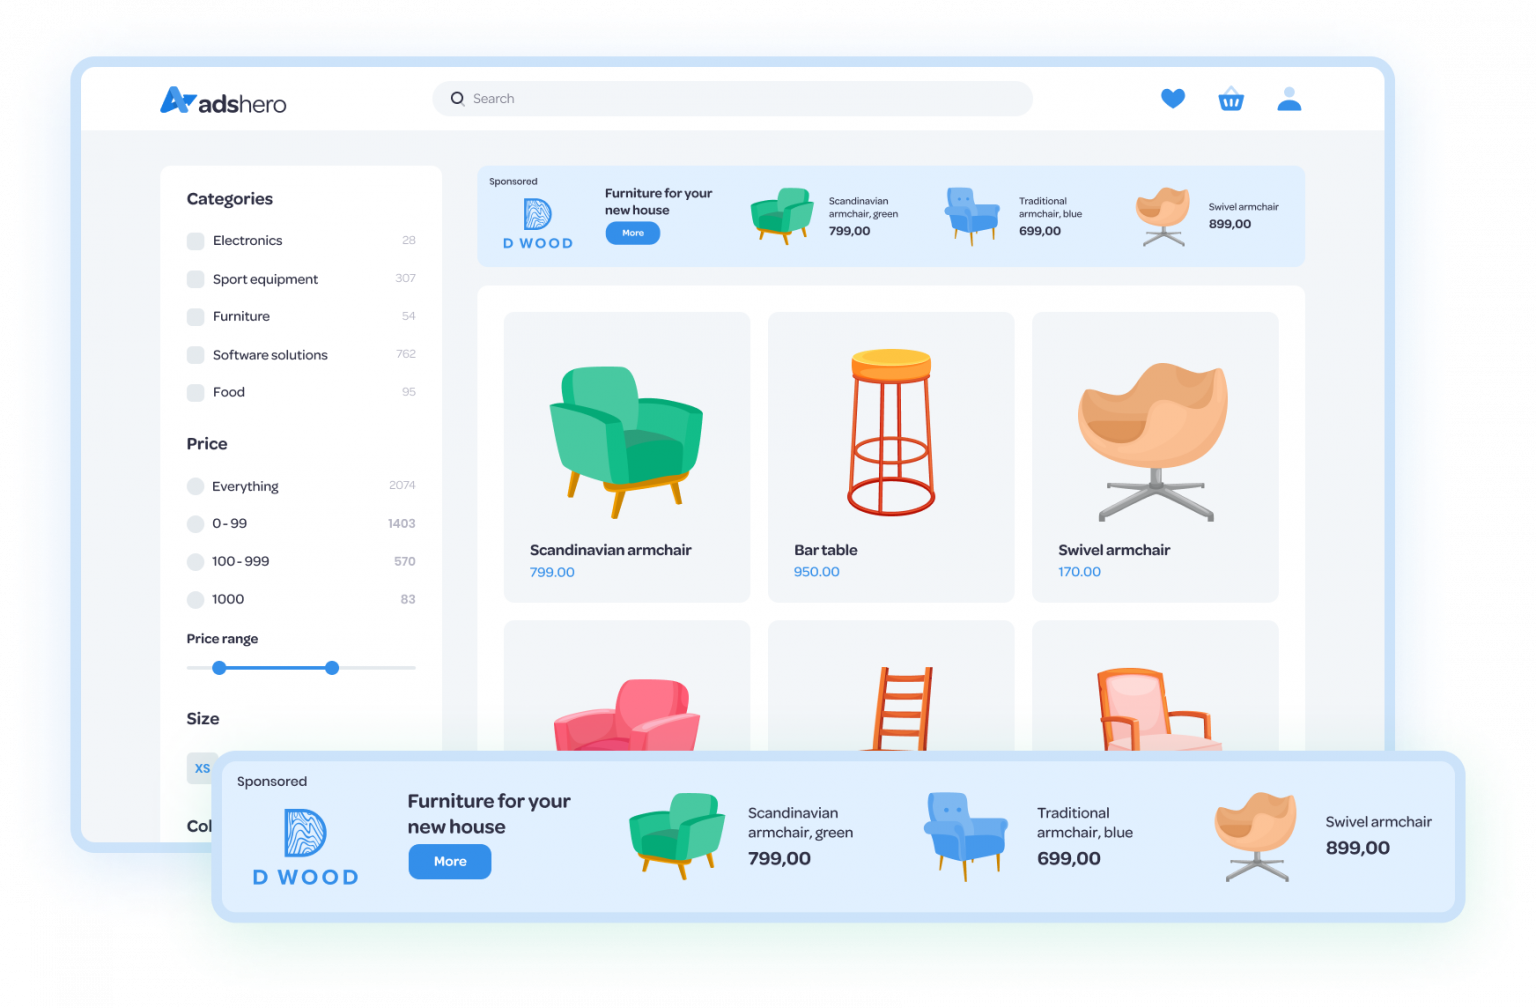The height and width of the screenshot is (1008, 1536).
Task: Tick the Software solutions checkbox
Action: 196,355
